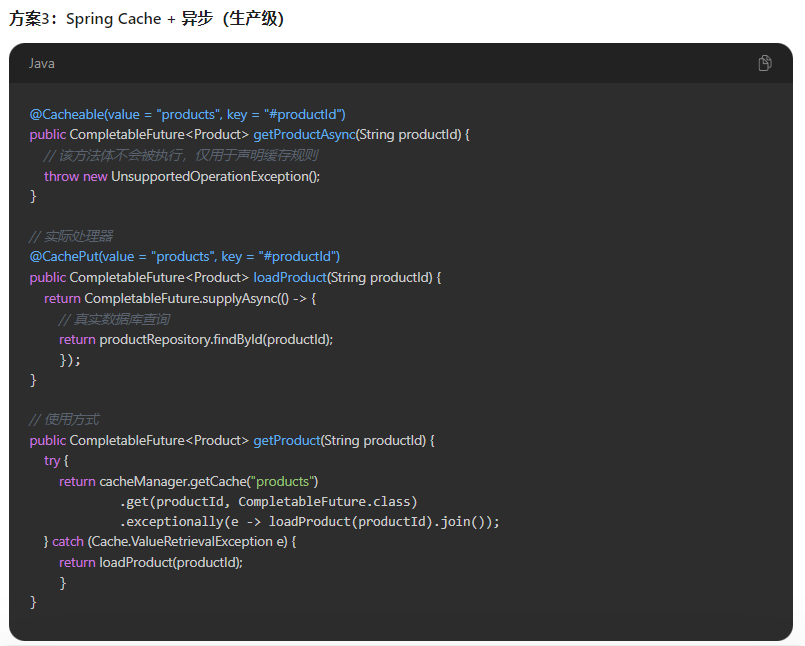
Task: Click comment '// 该方法体不会被执行, 仅用于声明缓存规则'
Action: [181, 155]
